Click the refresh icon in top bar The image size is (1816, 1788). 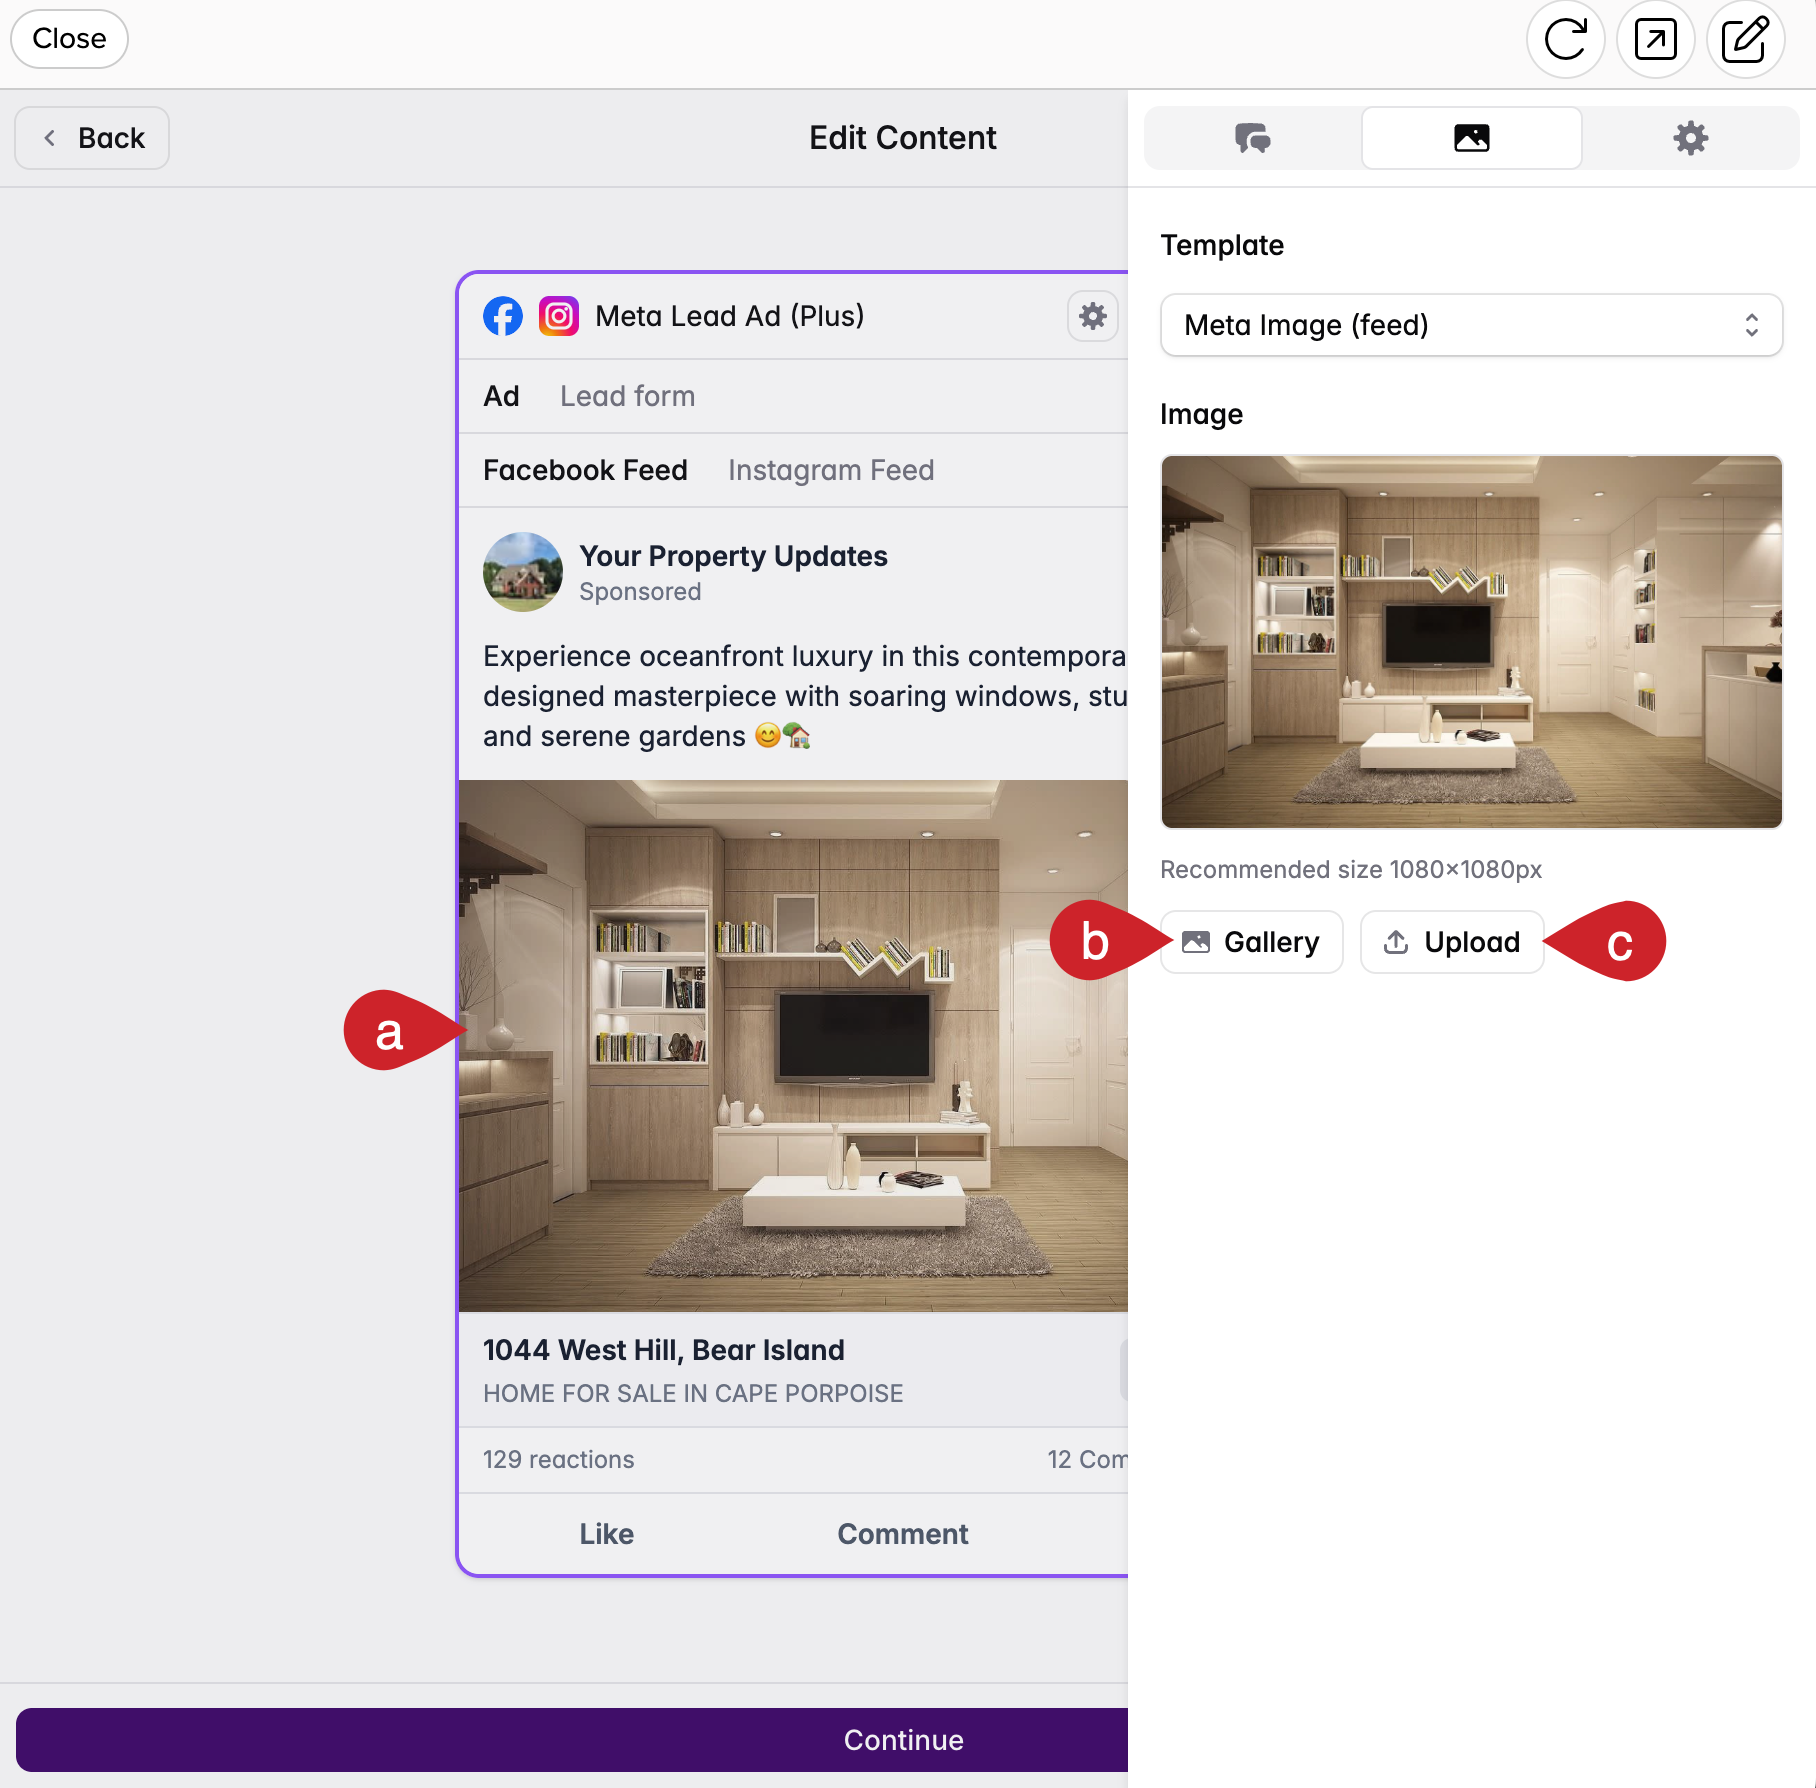[x=1565, y=40]
